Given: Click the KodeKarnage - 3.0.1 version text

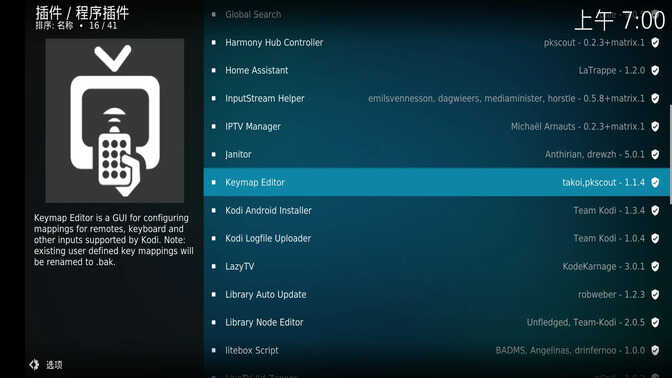Looking at the screenshot, I should (603, 267).
